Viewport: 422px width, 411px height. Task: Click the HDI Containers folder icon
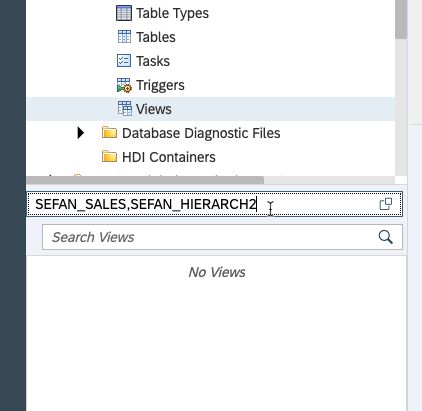point(109,156)
